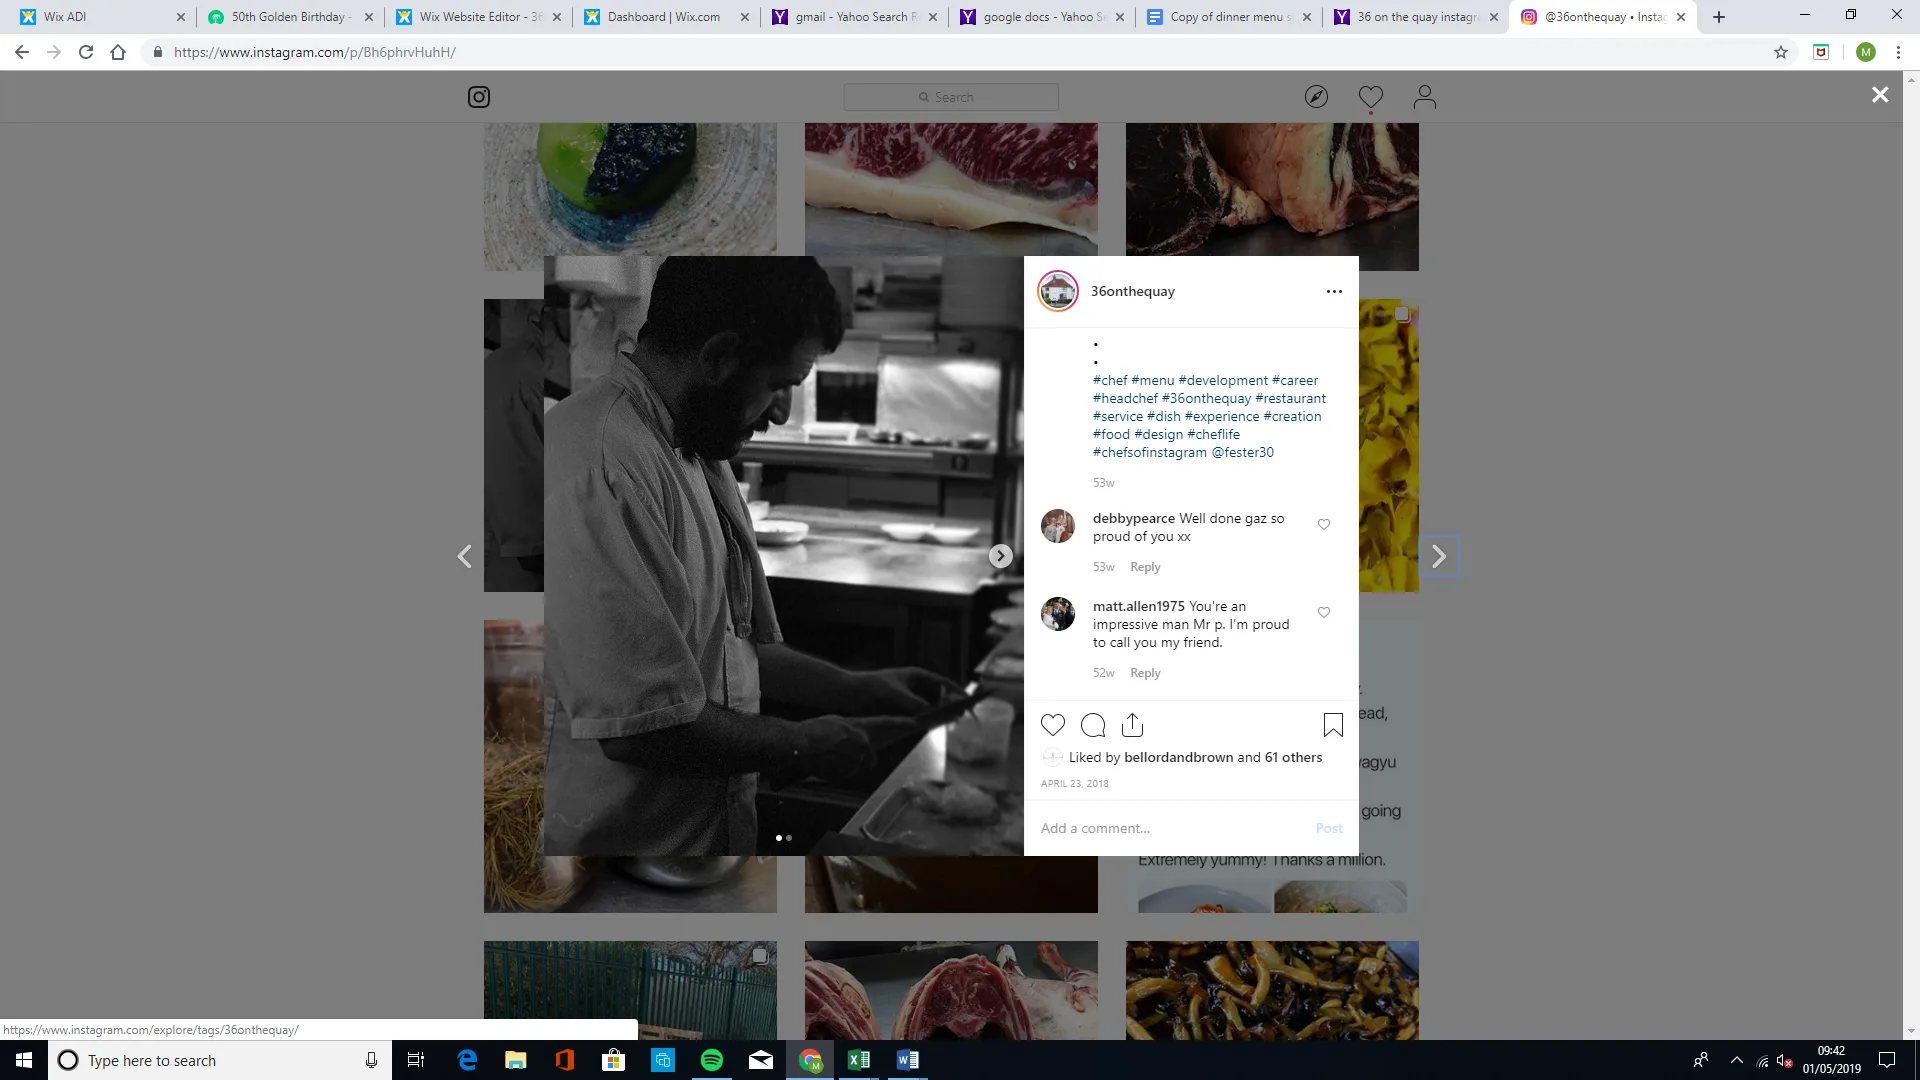This screenshot has height=1080, width=1920.
Task: Open the Explore compass icon
Action: [1316, 97]
